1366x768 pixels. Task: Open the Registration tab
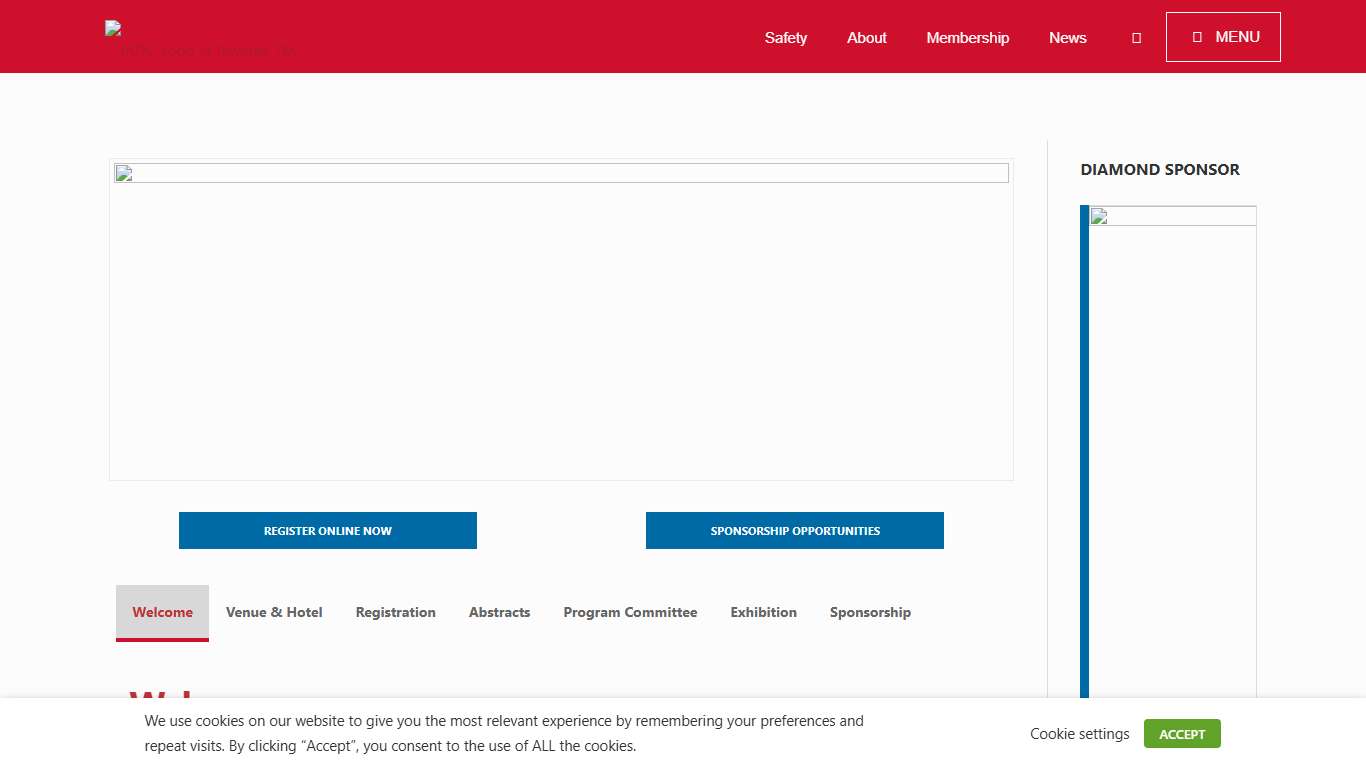pos(395,612)
